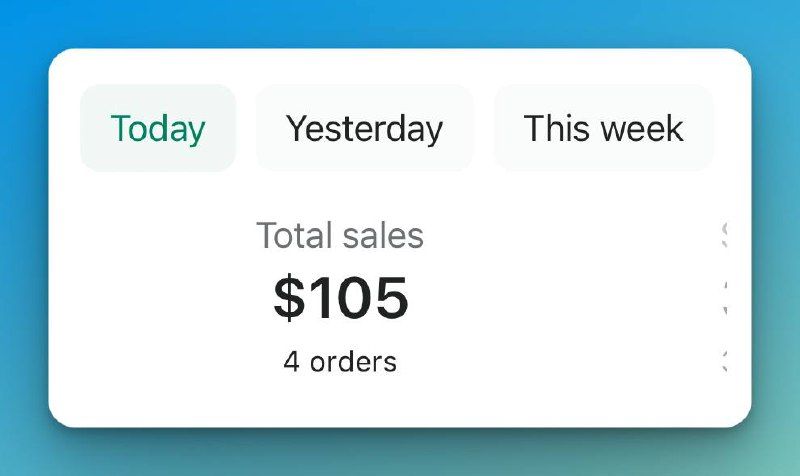Select the Today tab
800x476 pixels.
158,128
